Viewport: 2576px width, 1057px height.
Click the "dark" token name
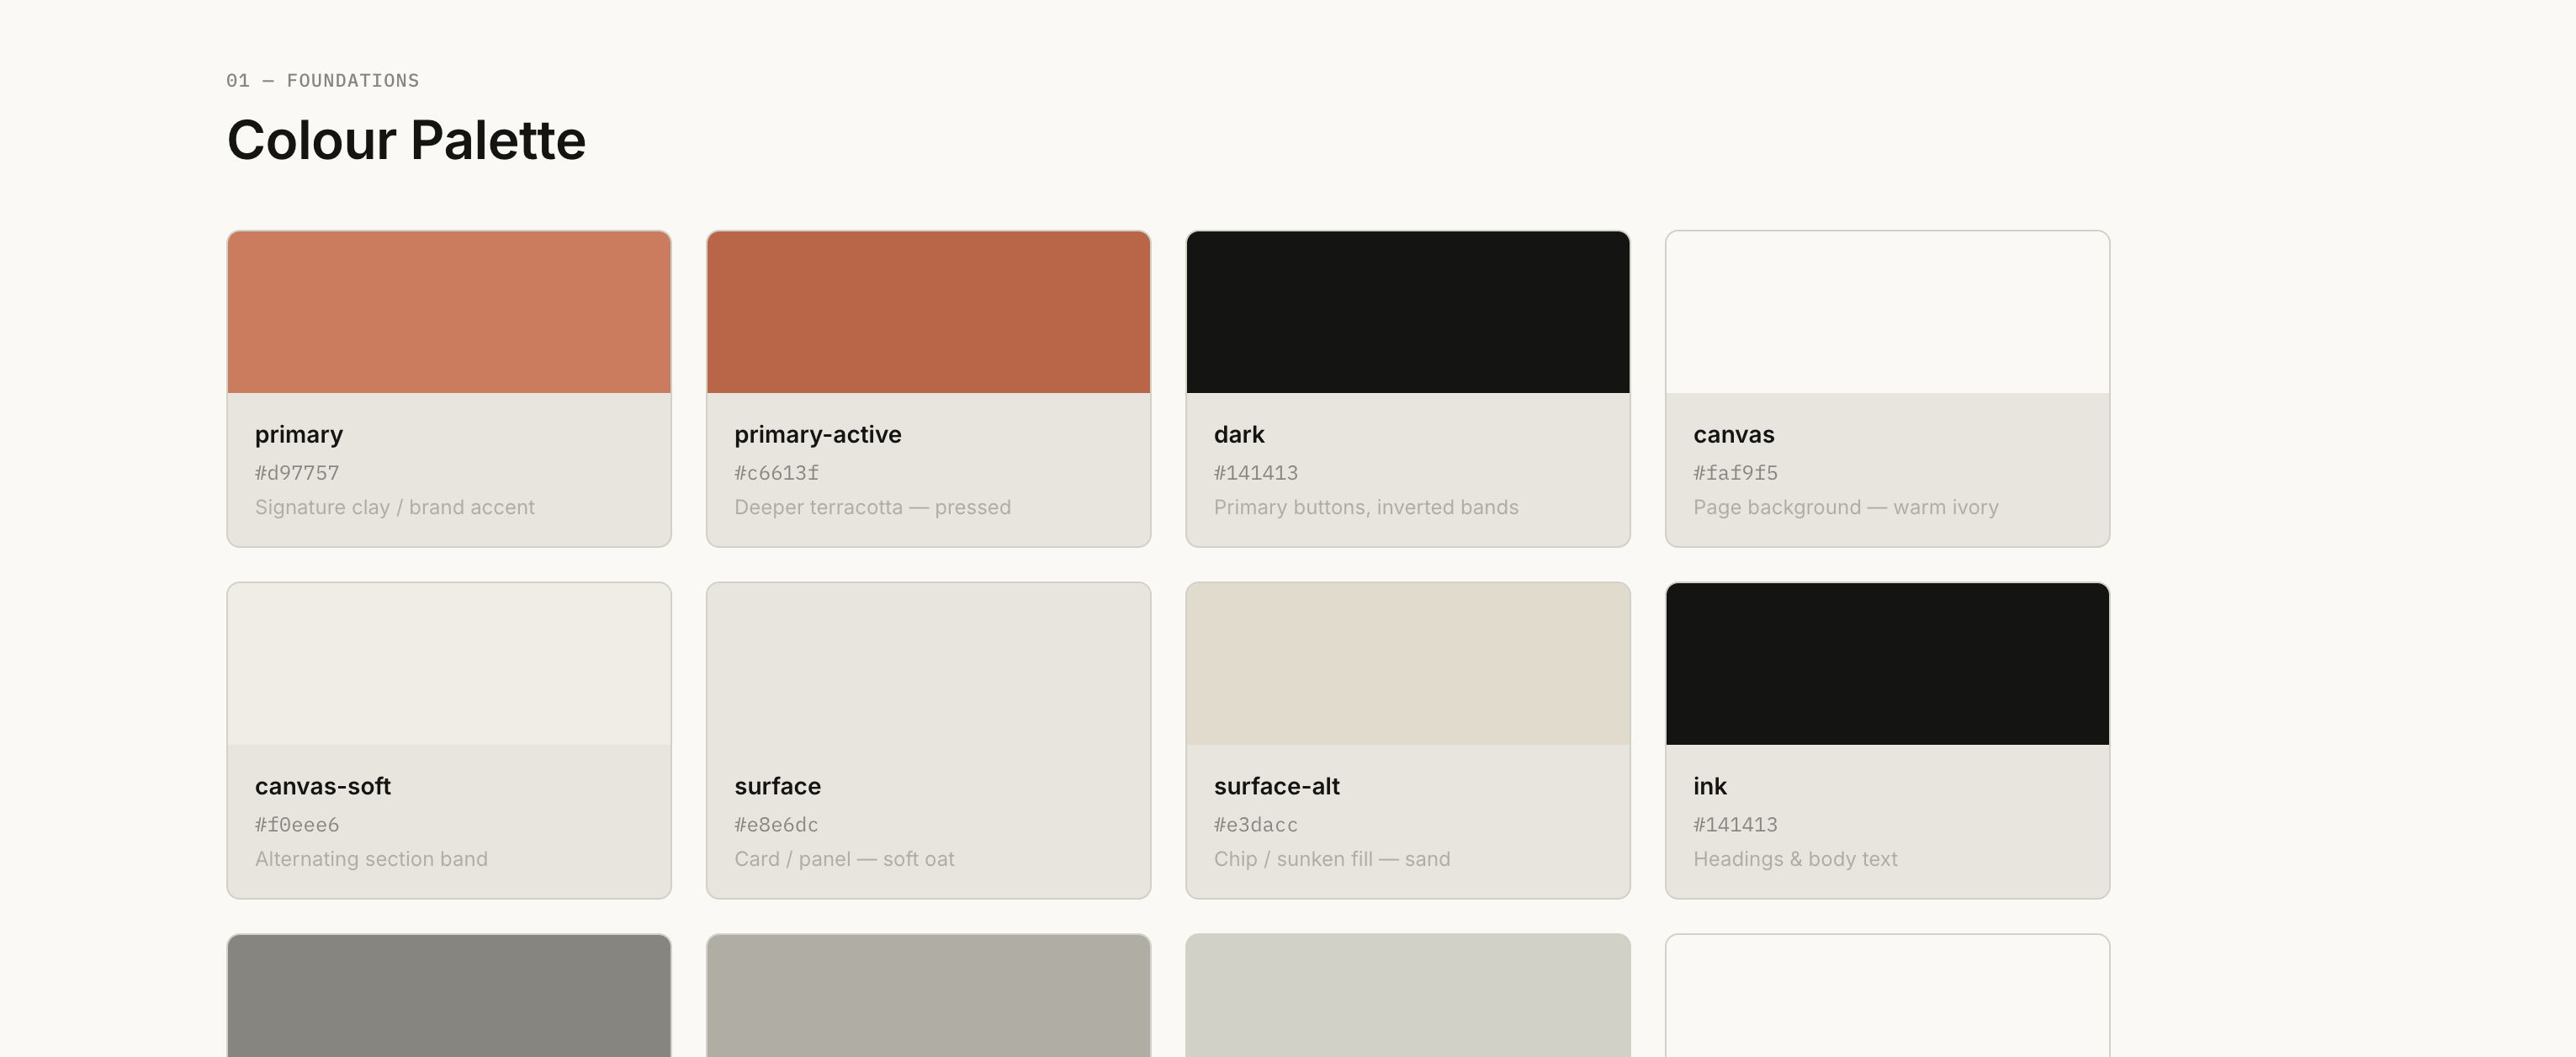[1239, 435]
